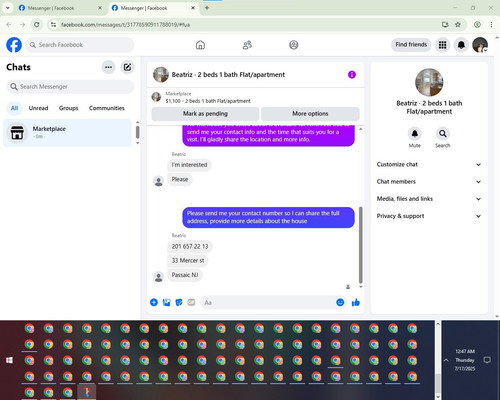Viewport: 500px width, 400px height.
Task: Click Find friends button
Action: 411,45
